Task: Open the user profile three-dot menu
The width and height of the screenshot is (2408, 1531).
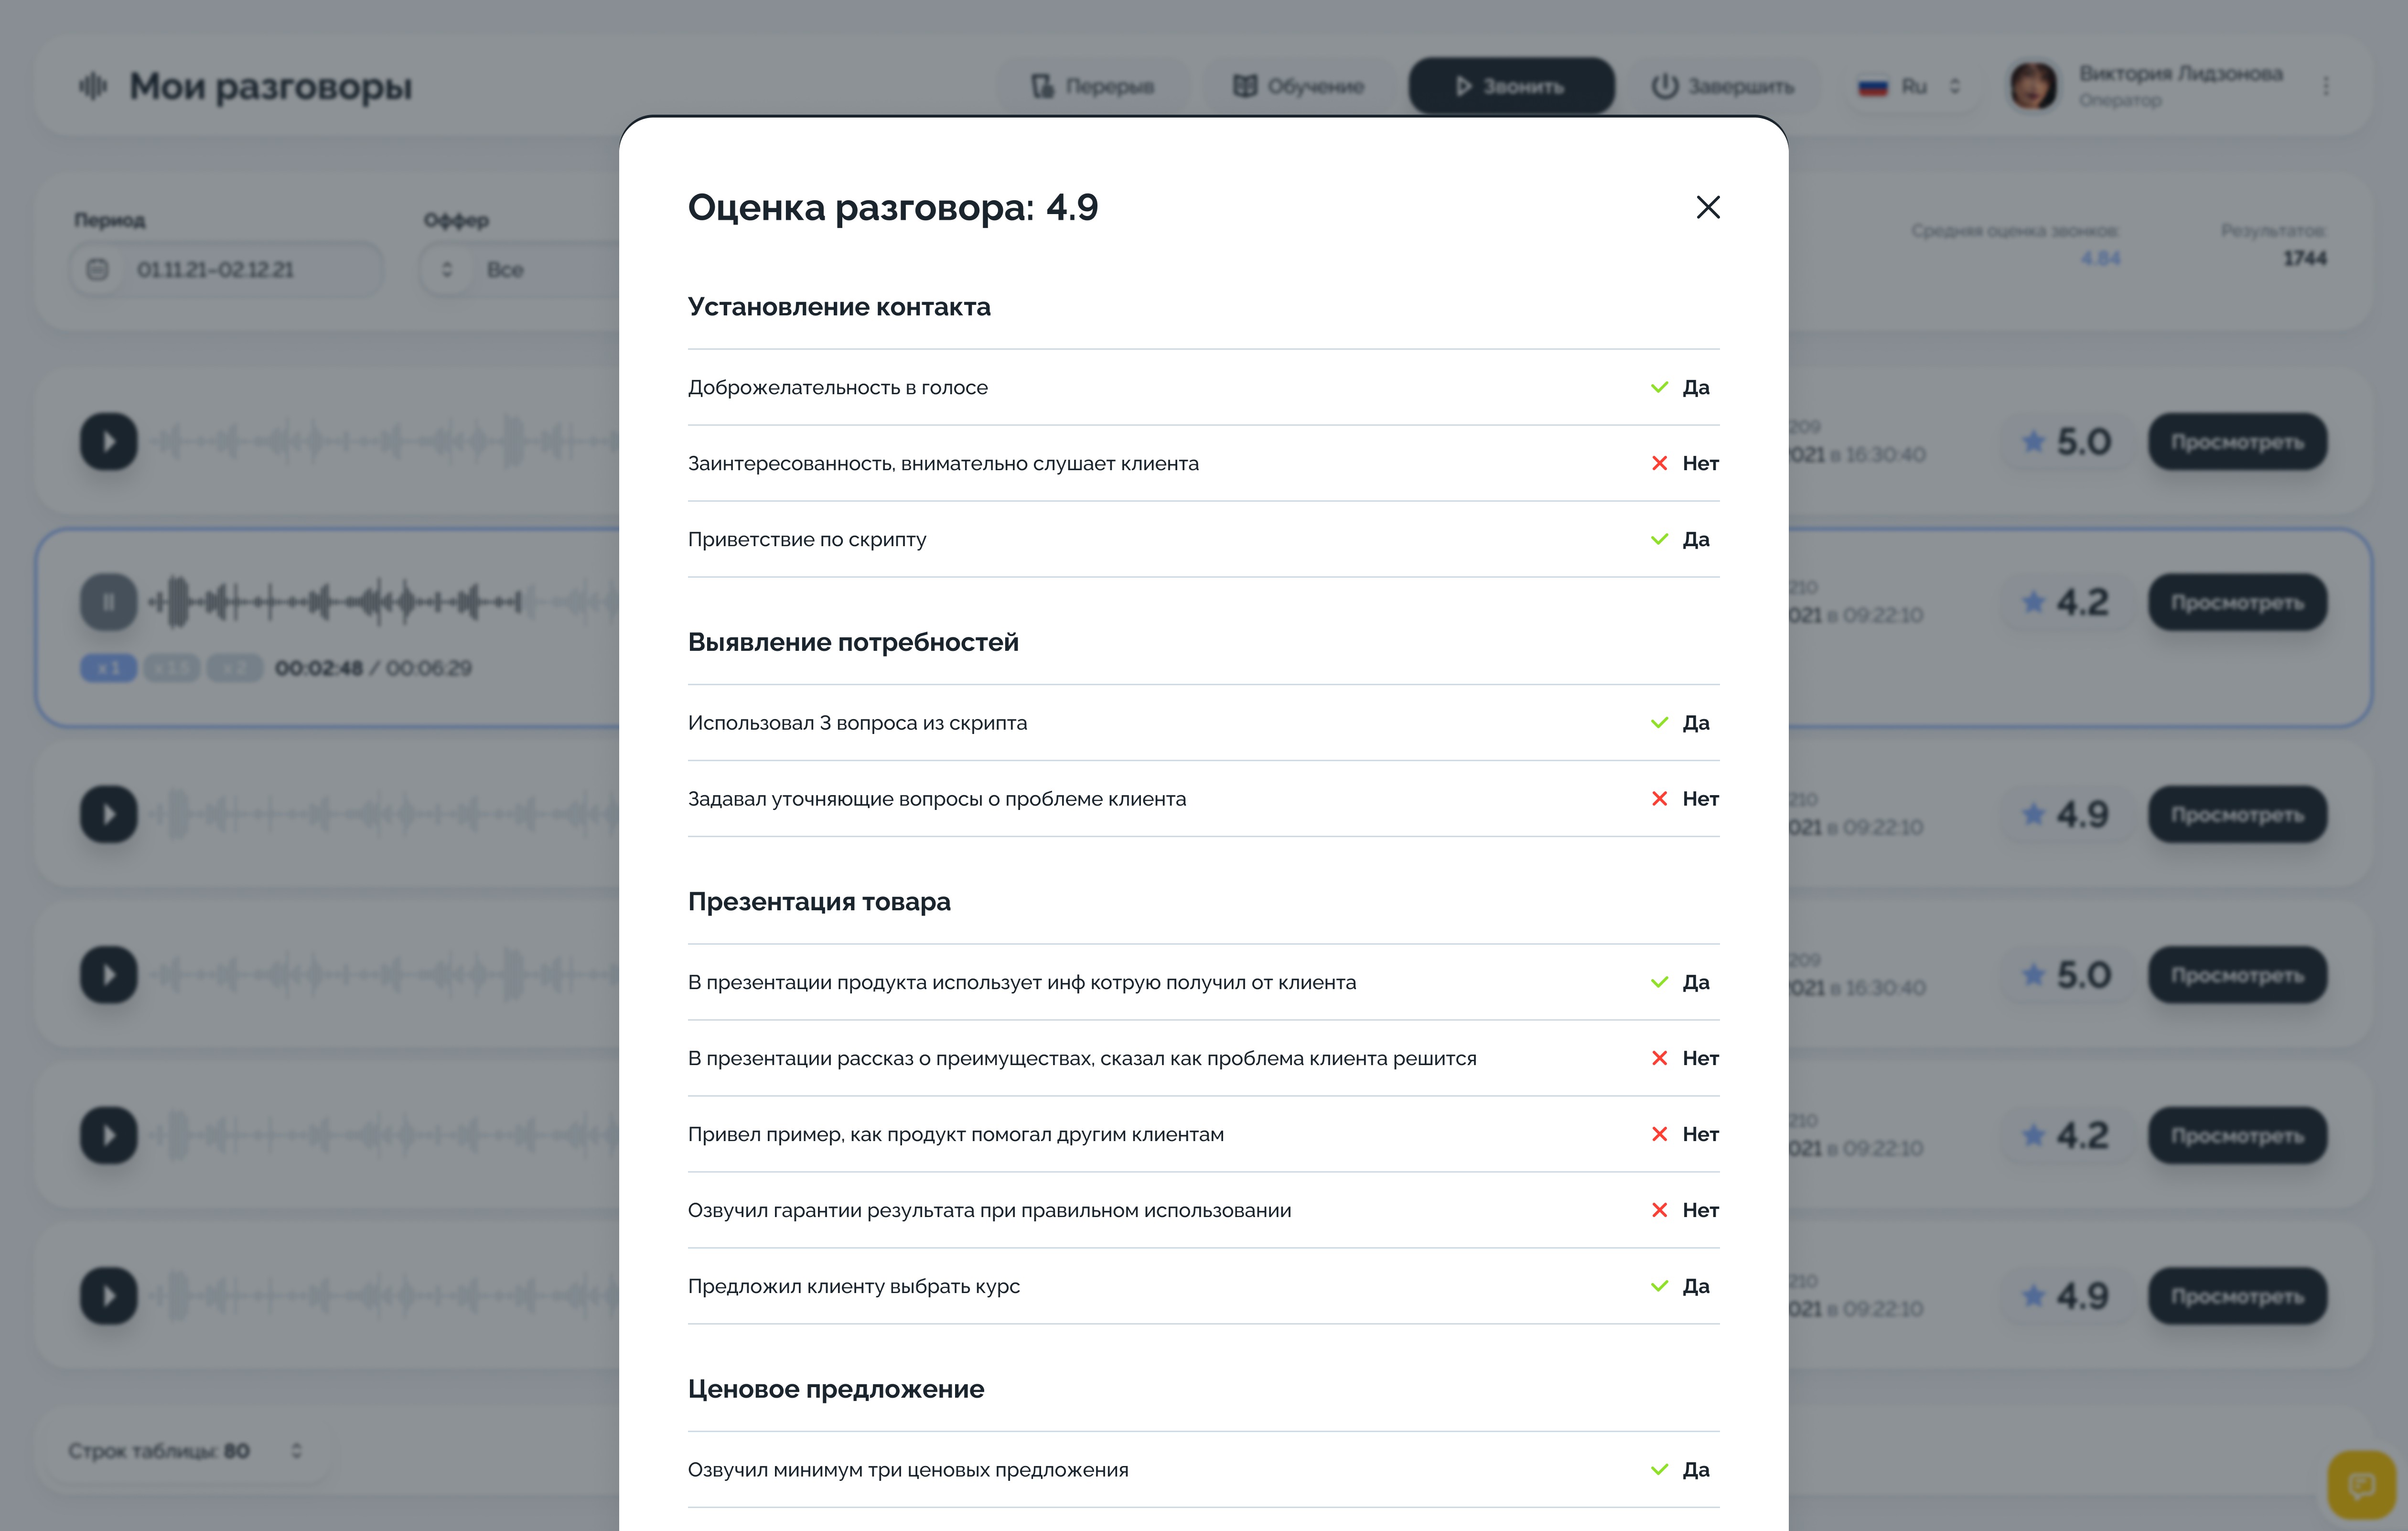Action: 2326,86
